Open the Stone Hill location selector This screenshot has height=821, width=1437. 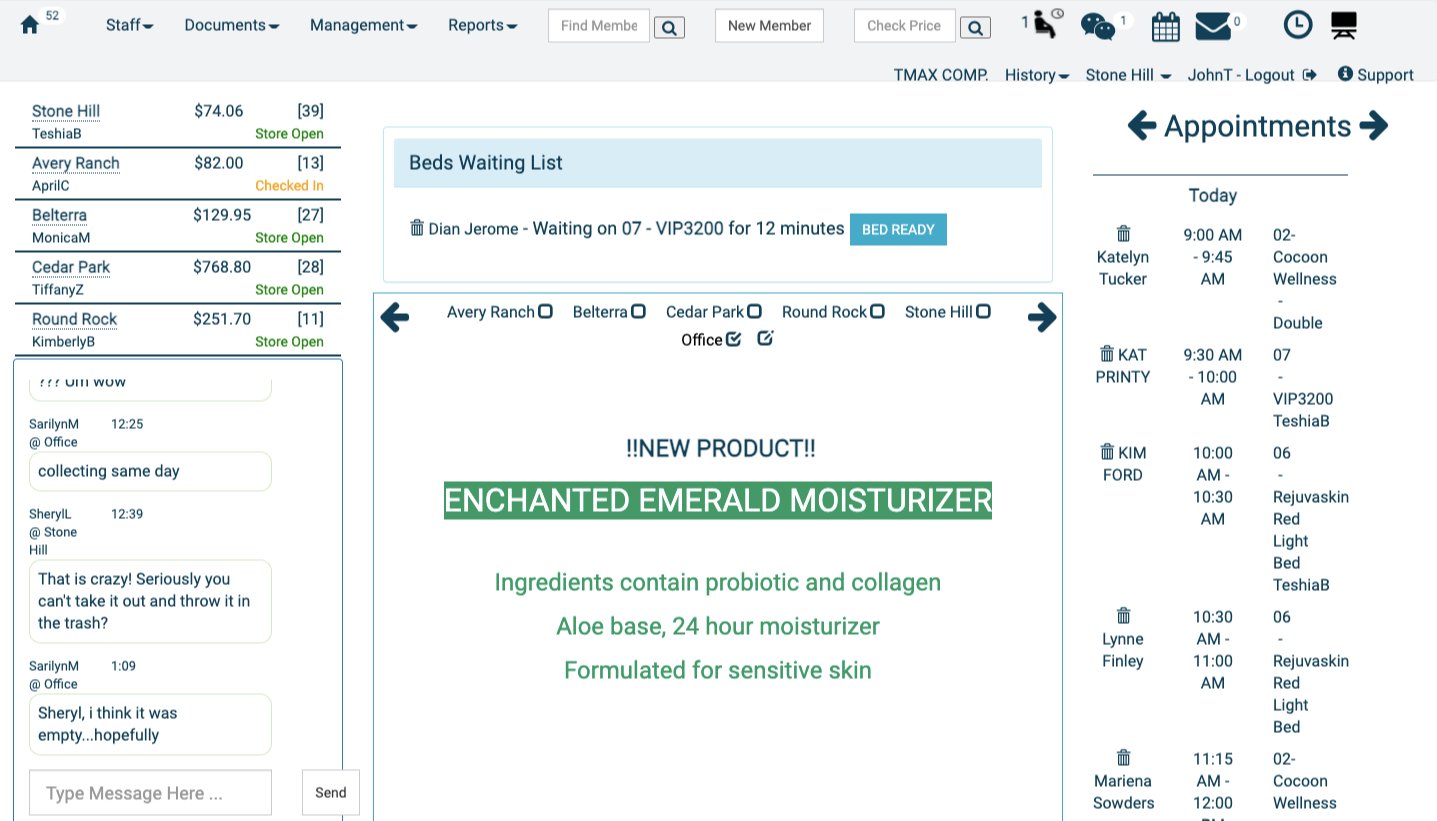[1127, 75]
